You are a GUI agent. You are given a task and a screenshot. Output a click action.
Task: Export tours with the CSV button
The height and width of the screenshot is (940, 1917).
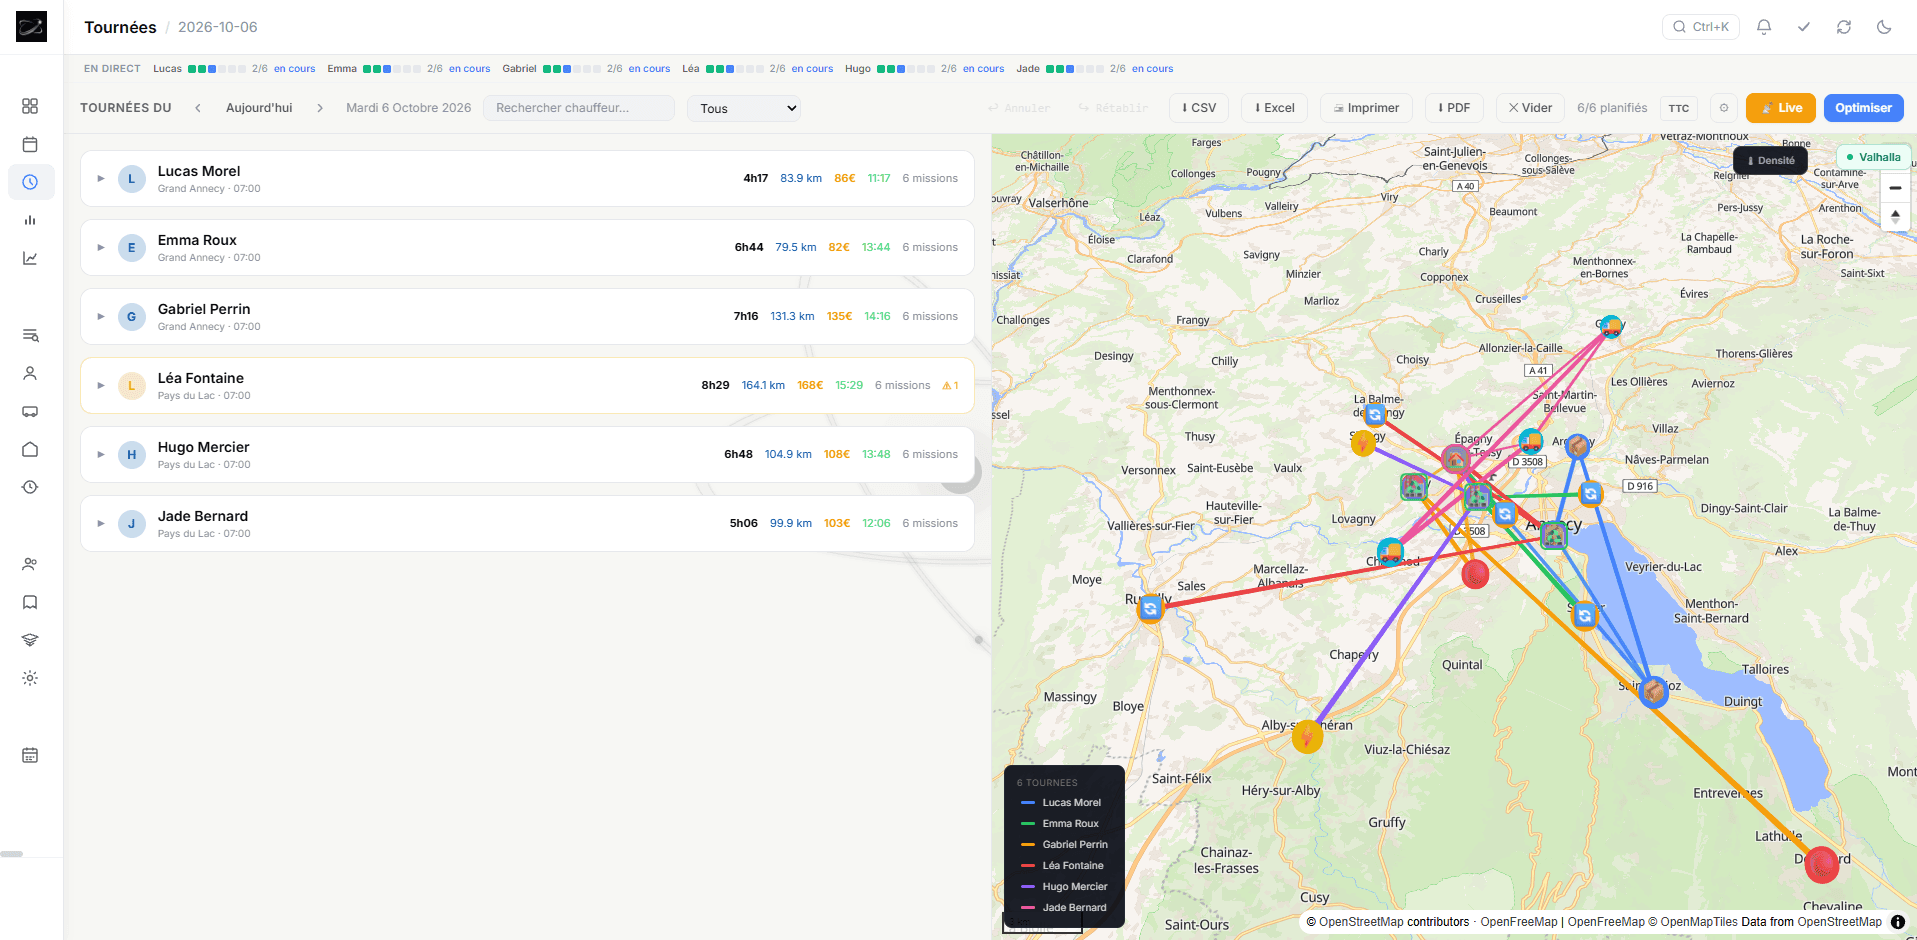pyautogui.click(x=1199, y=108)
